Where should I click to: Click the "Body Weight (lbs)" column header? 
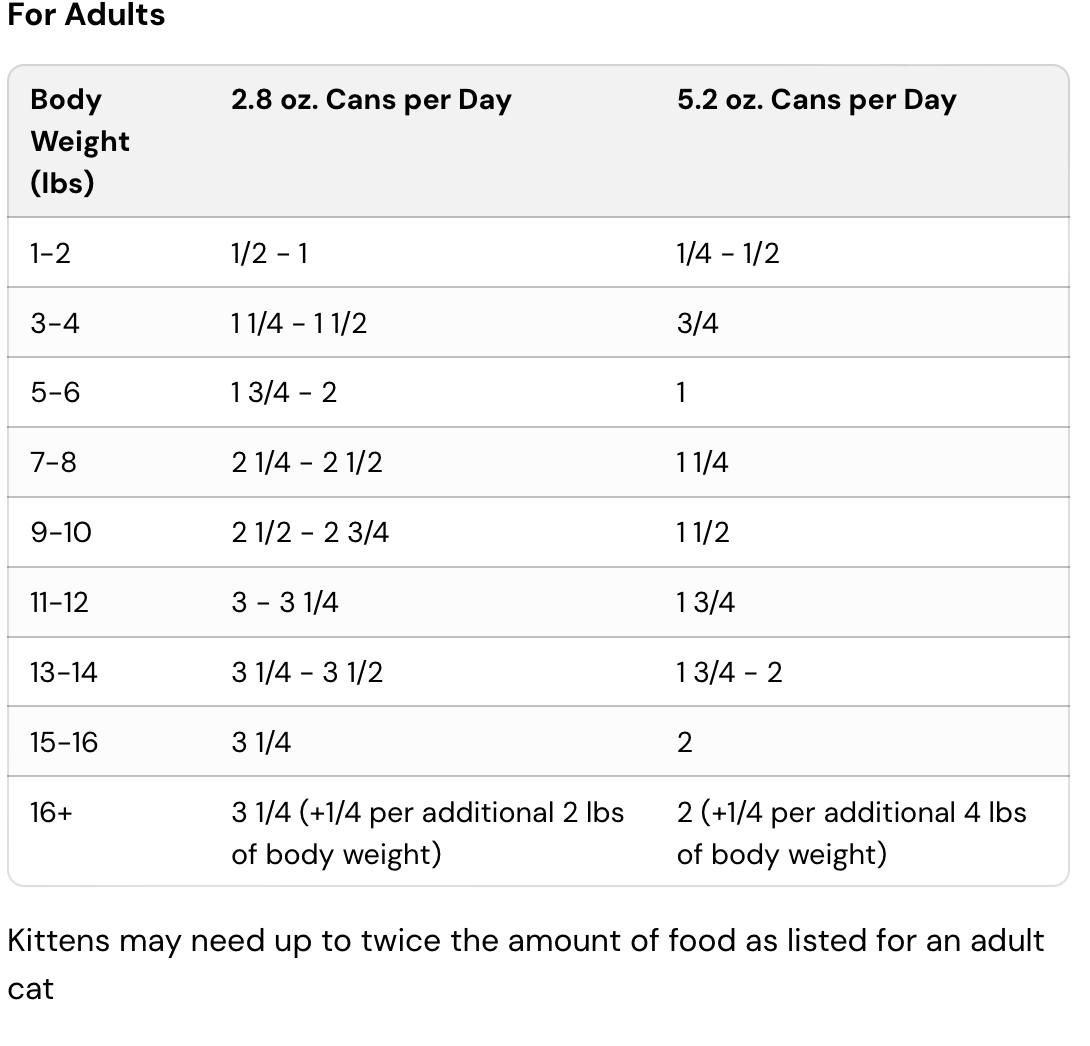point(80,141)
